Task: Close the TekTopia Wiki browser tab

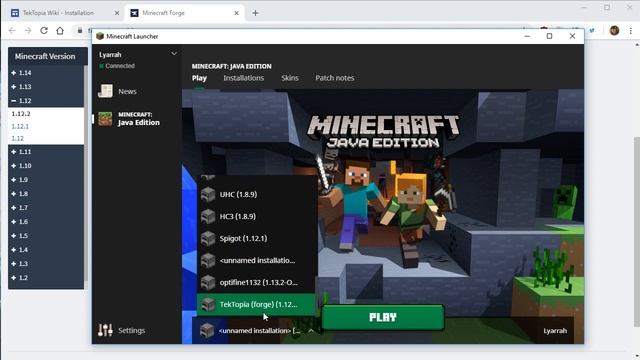Action: (x=117, y=13)
